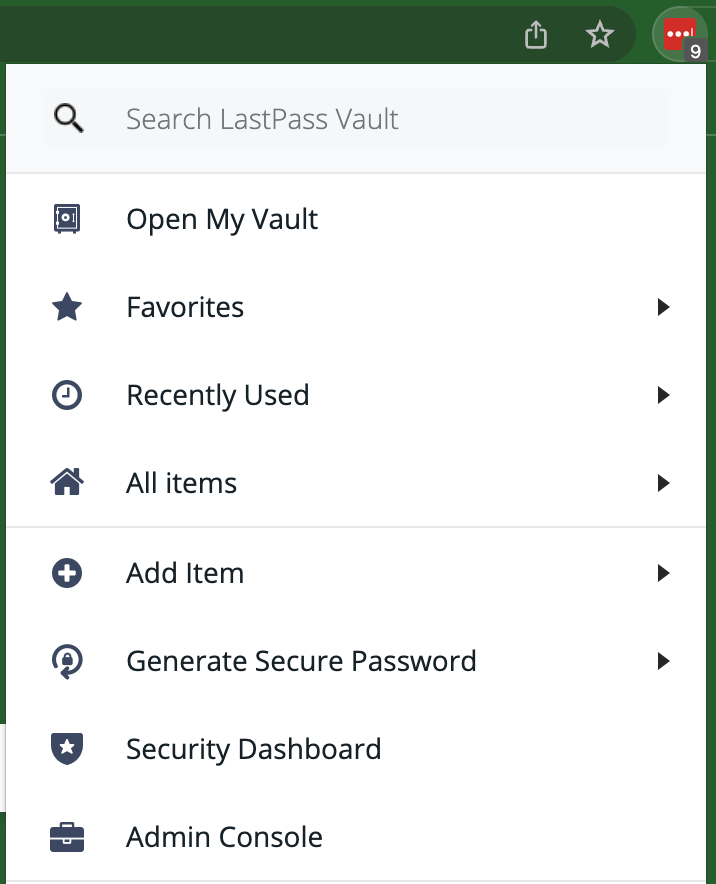The width and height of the screenshot is (716, 884).
Task: Expand the All items submenu arrow
Action: tap(662, 483)
